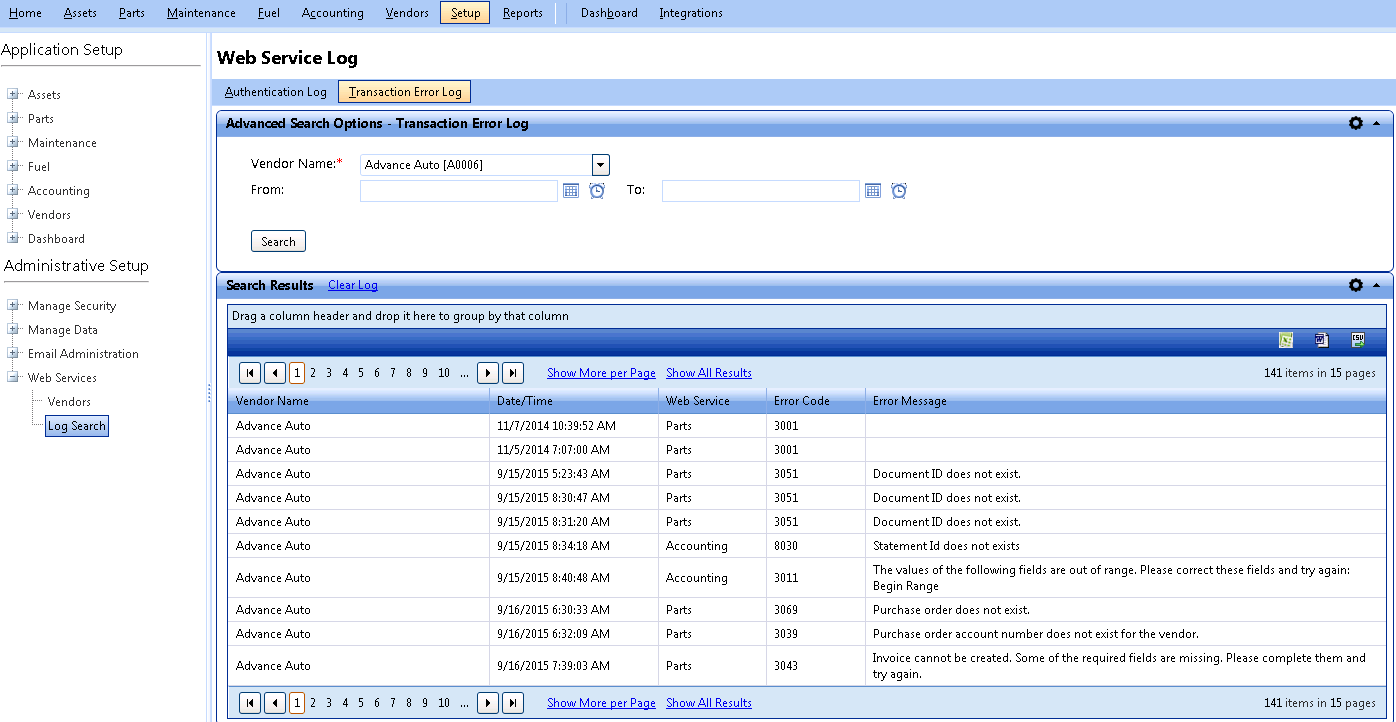Export results to Word document
The width and height of the screenshot is (1396, 722).
[1321, 340]
